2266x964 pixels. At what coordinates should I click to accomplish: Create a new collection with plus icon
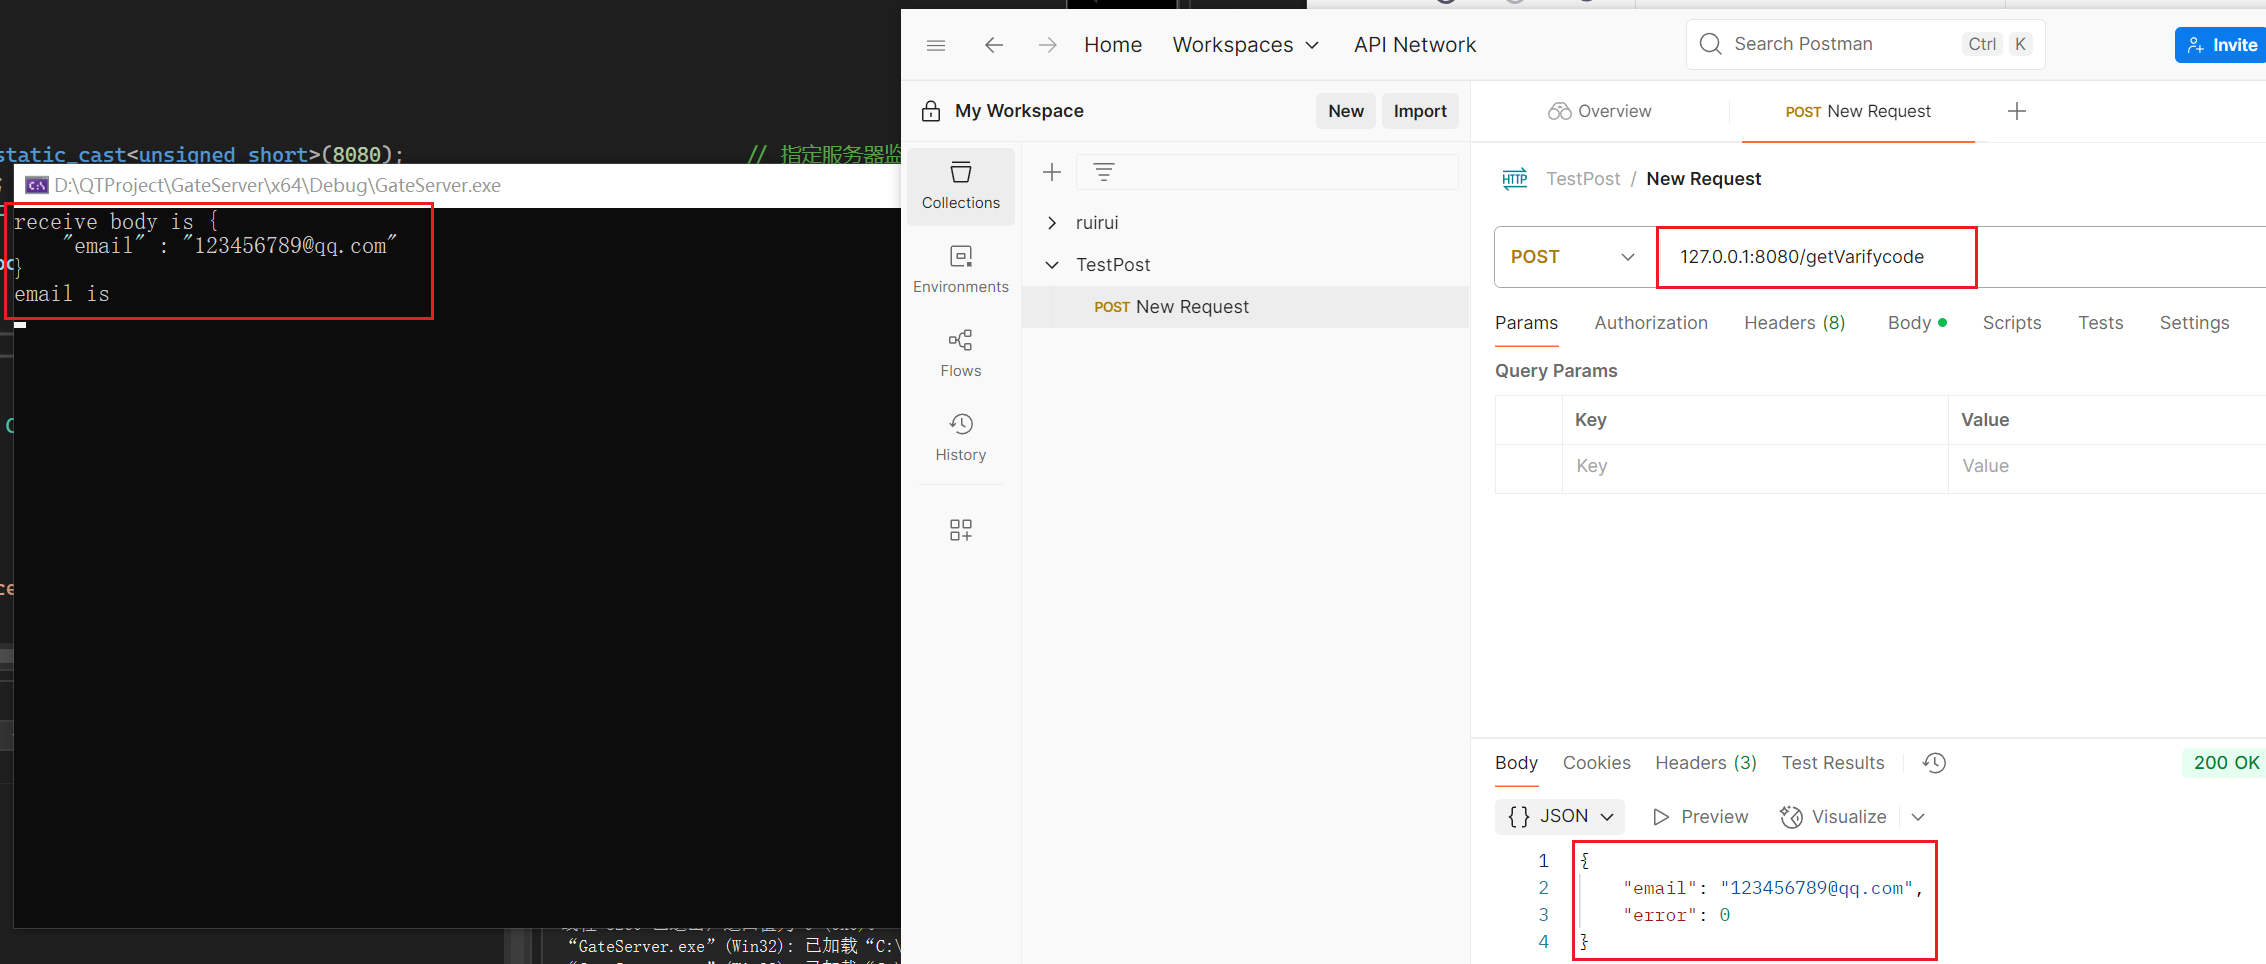coord(1051,172)
